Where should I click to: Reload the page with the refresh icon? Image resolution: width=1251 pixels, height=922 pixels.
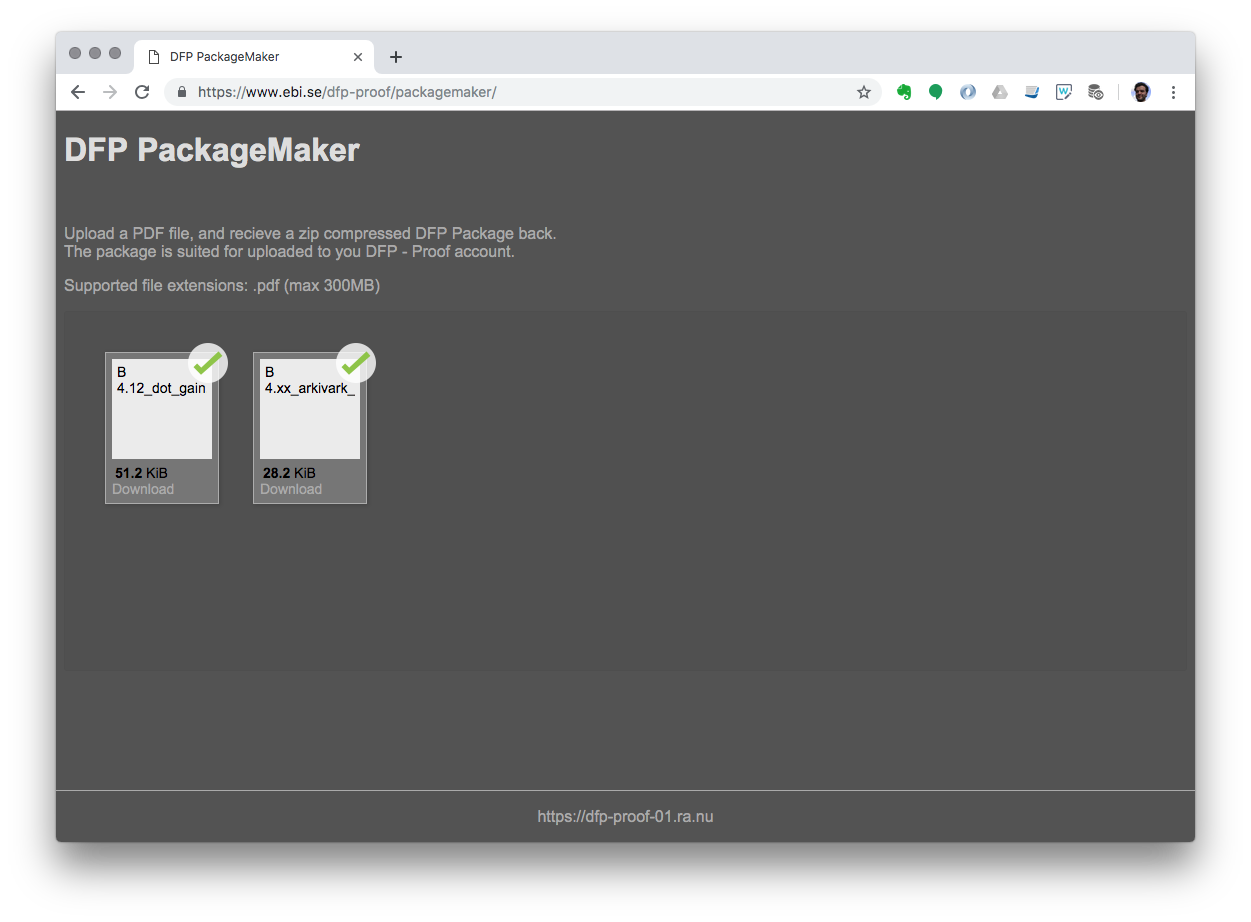click(142, 92)
